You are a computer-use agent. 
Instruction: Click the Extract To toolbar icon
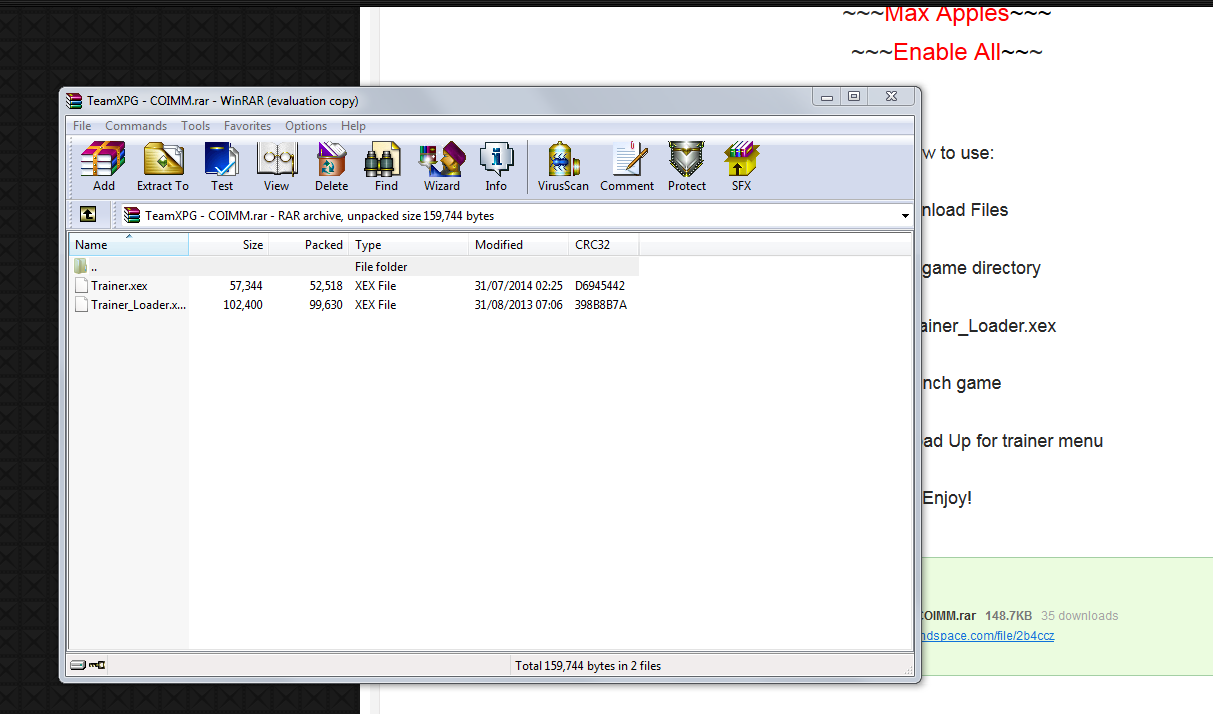[x=162, y=166]
